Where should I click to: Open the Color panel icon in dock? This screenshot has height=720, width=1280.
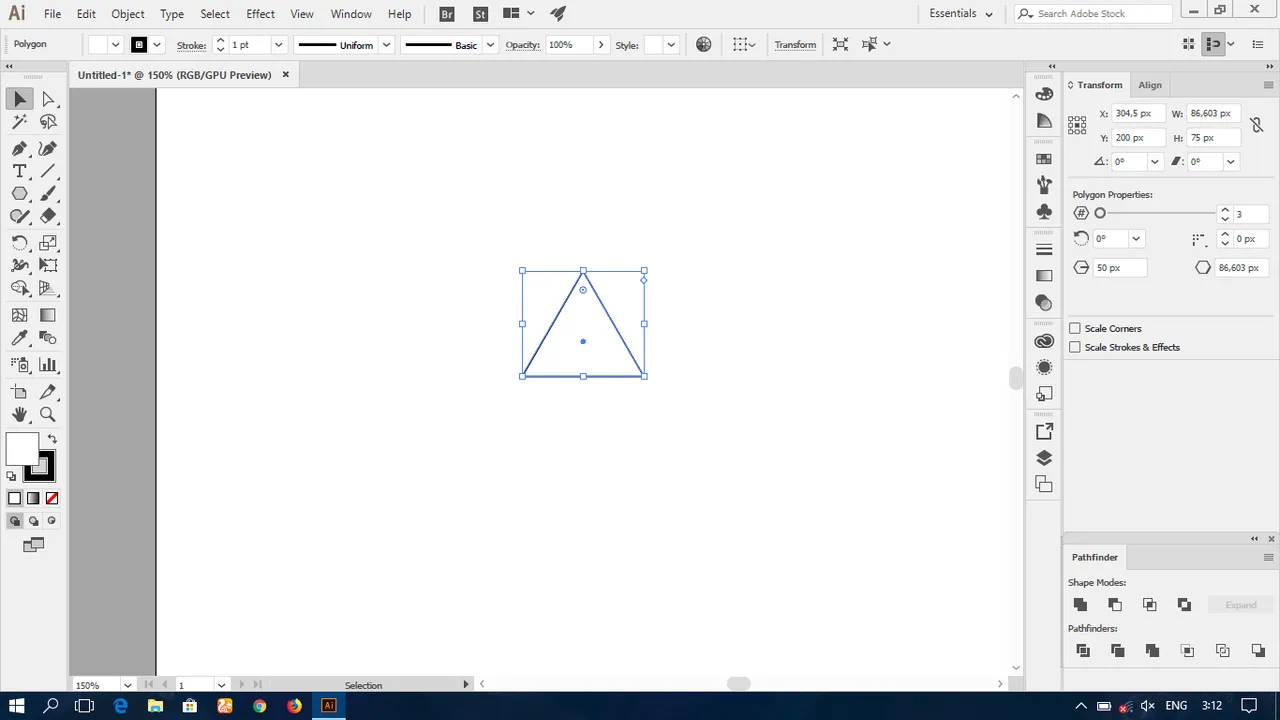coord(1044,94)
